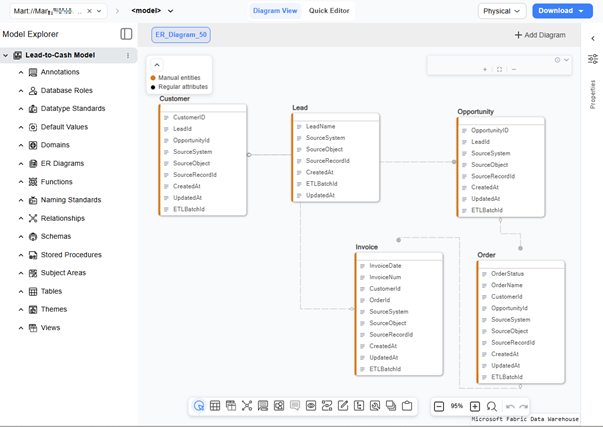Click CustomerID attribute in Customer table

click(x=189, y=117)
